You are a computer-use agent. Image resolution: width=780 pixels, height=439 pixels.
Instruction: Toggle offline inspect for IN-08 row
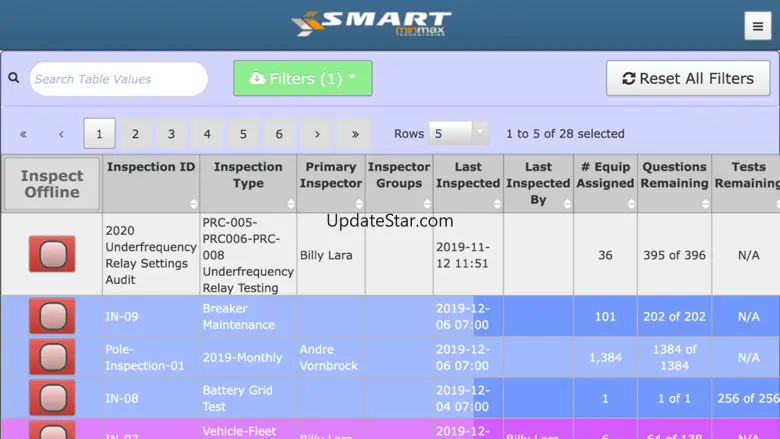tap(52, 398)
